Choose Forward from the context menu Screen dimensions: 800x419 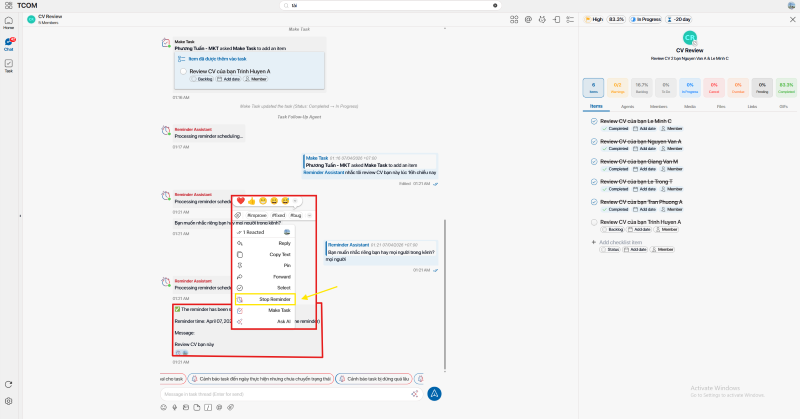click(264, 277)
